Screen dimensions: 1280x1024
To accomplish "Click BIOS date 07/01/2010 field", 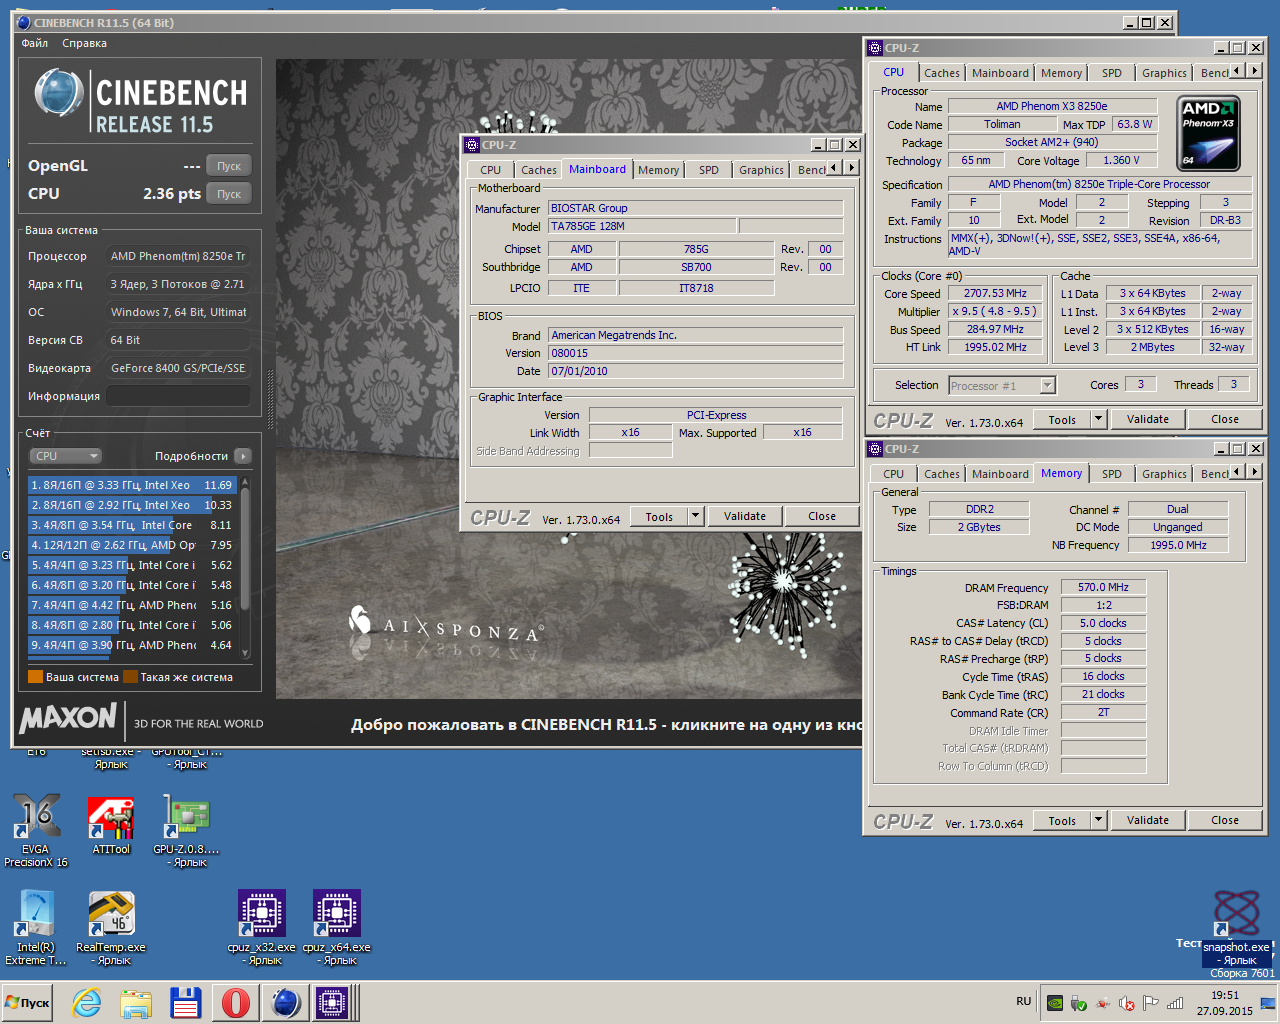I will point(695,371).
